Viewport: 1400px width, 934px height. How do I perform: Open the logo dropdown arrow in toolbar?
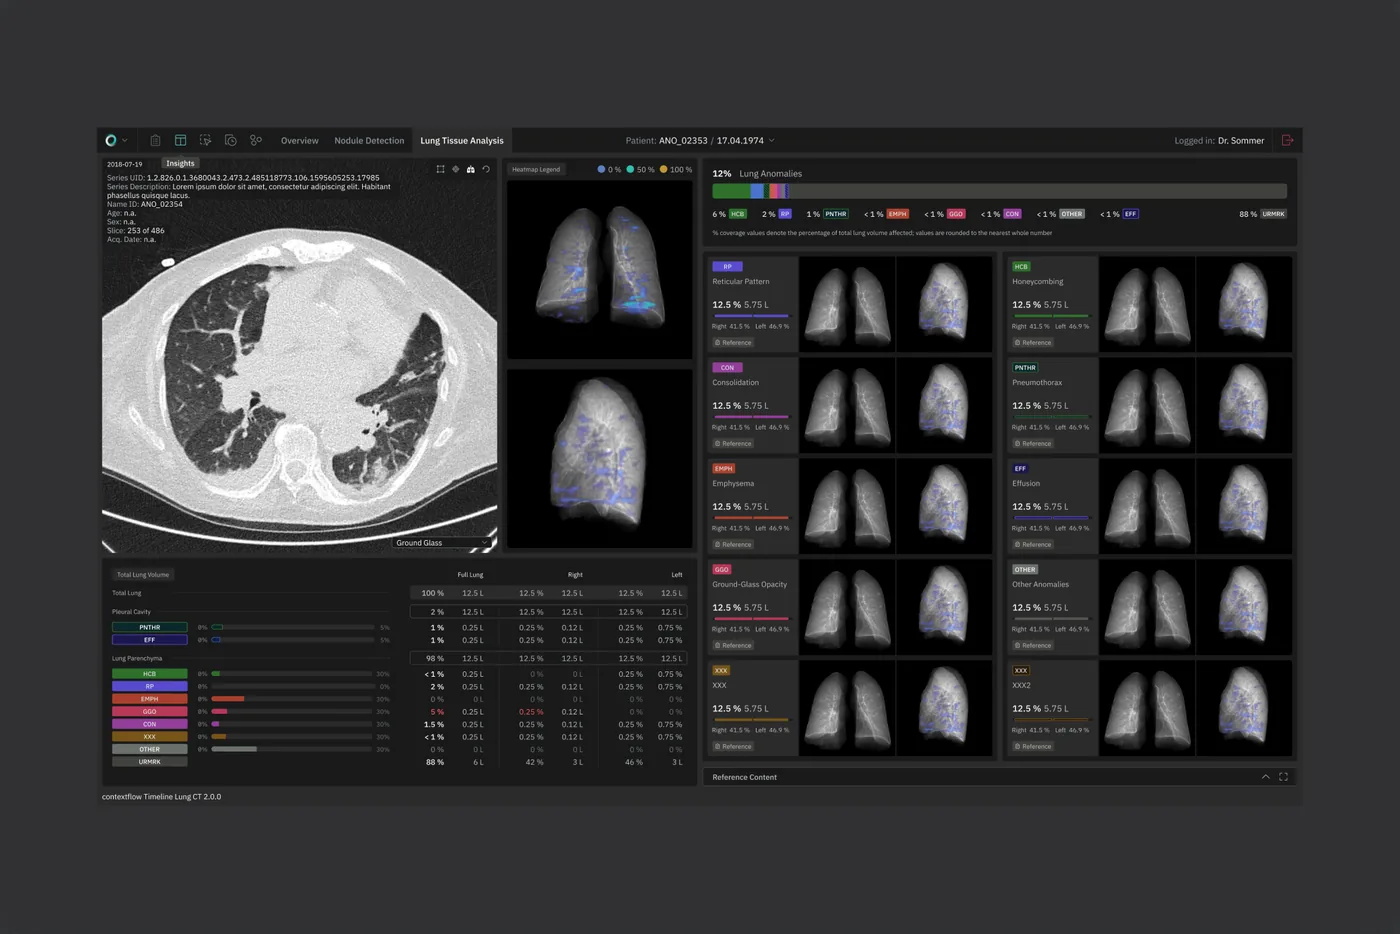click(125, 141)
